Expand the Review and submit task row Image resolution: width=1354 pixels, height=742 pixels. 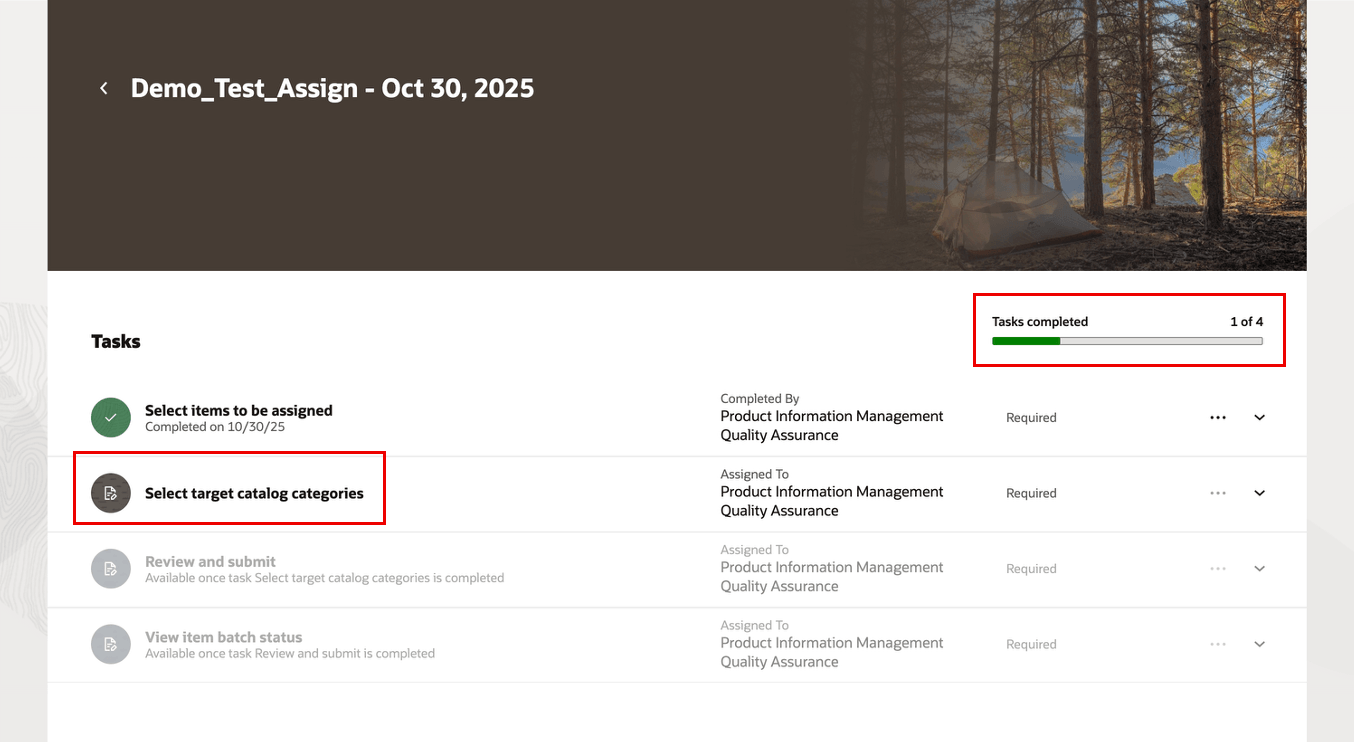tap(1259, 568)
